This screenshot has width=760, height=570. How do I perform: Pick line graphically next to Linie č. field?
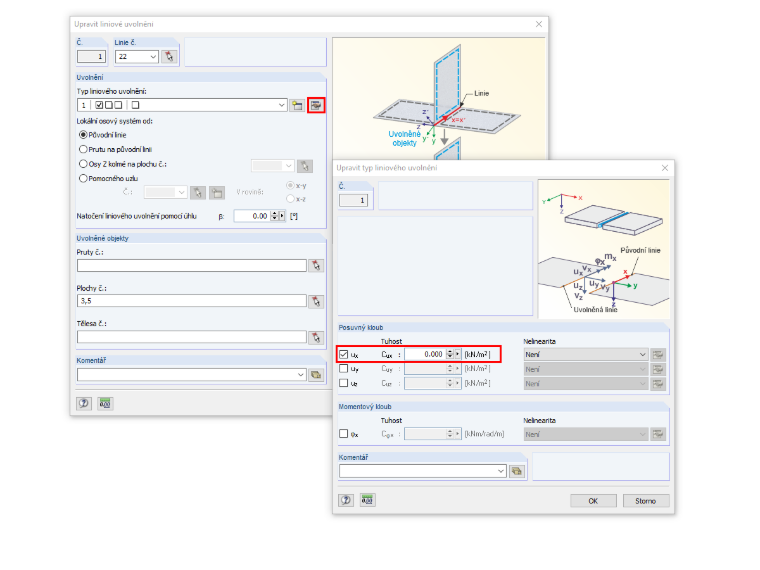169,57
